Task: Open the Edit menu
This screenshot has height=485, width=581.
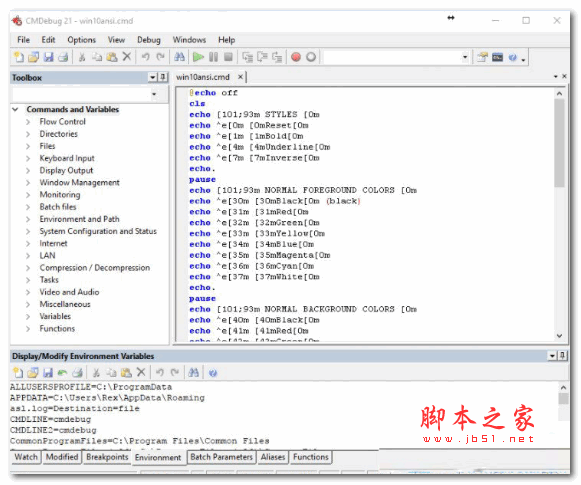Action: [x=48, y=40]
